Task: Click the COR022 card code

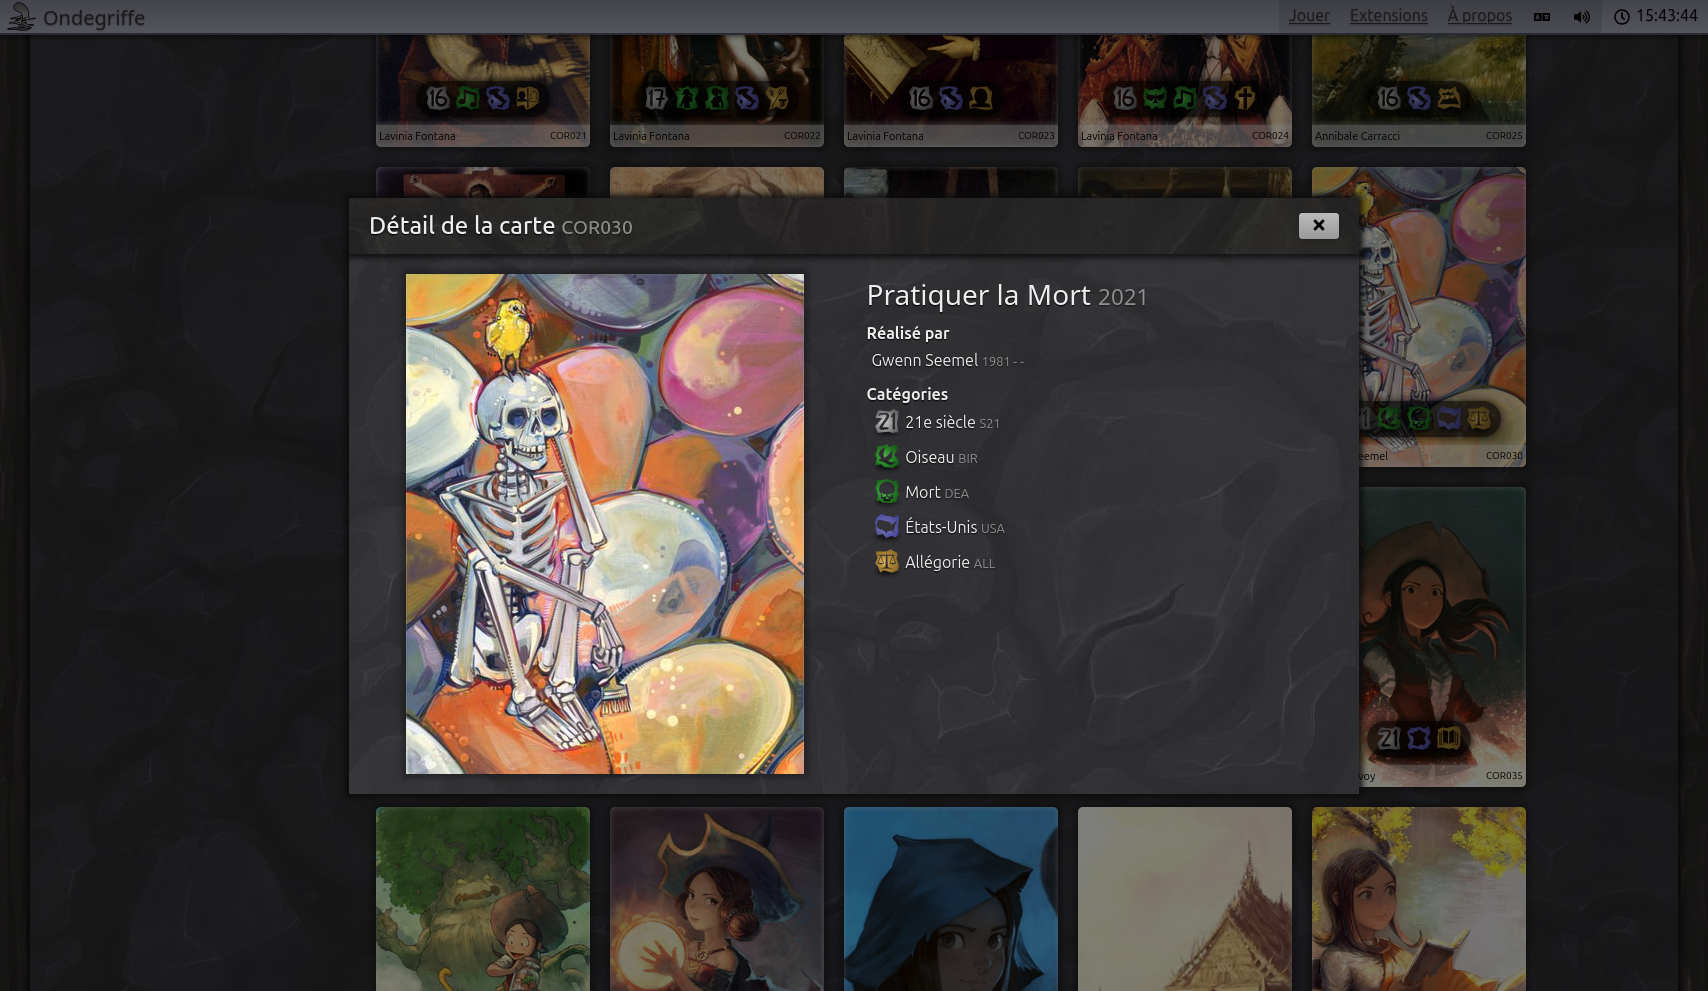Action: (x=802, y=136)
